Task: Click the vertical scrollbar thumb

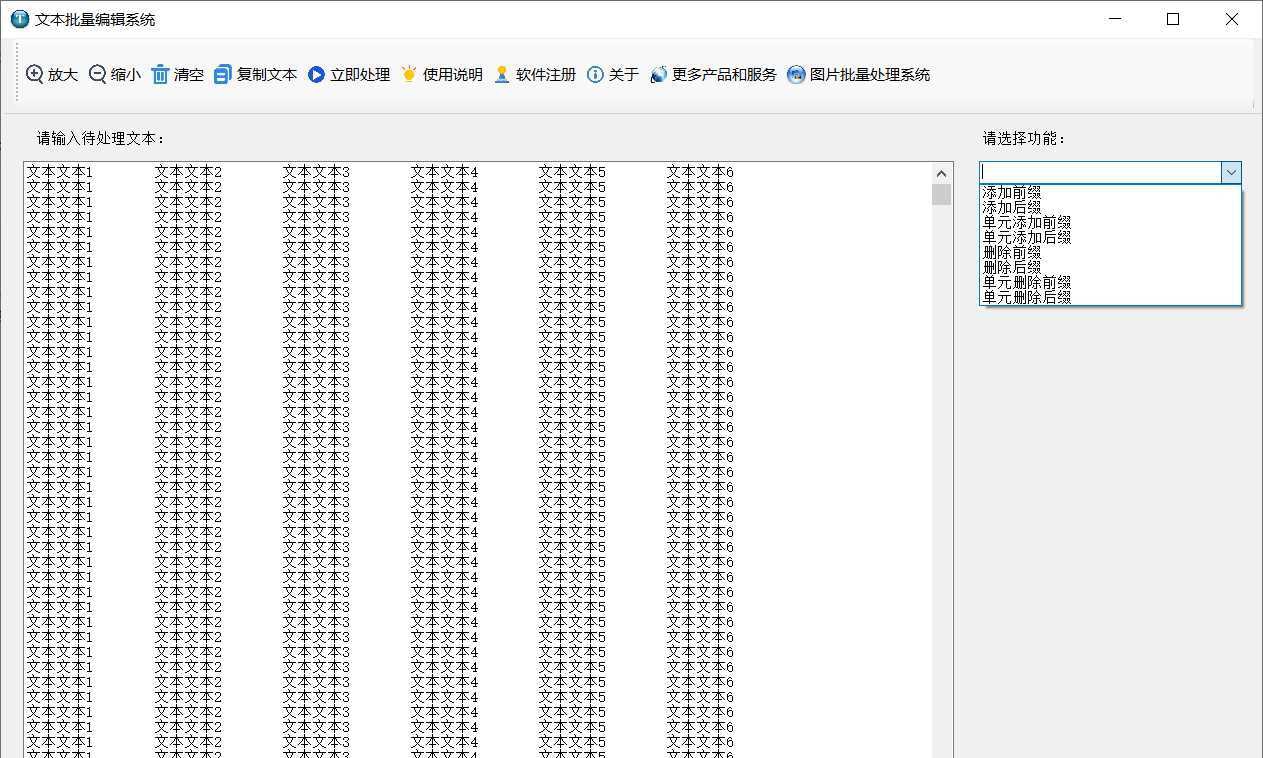Action: pos(941,194)
